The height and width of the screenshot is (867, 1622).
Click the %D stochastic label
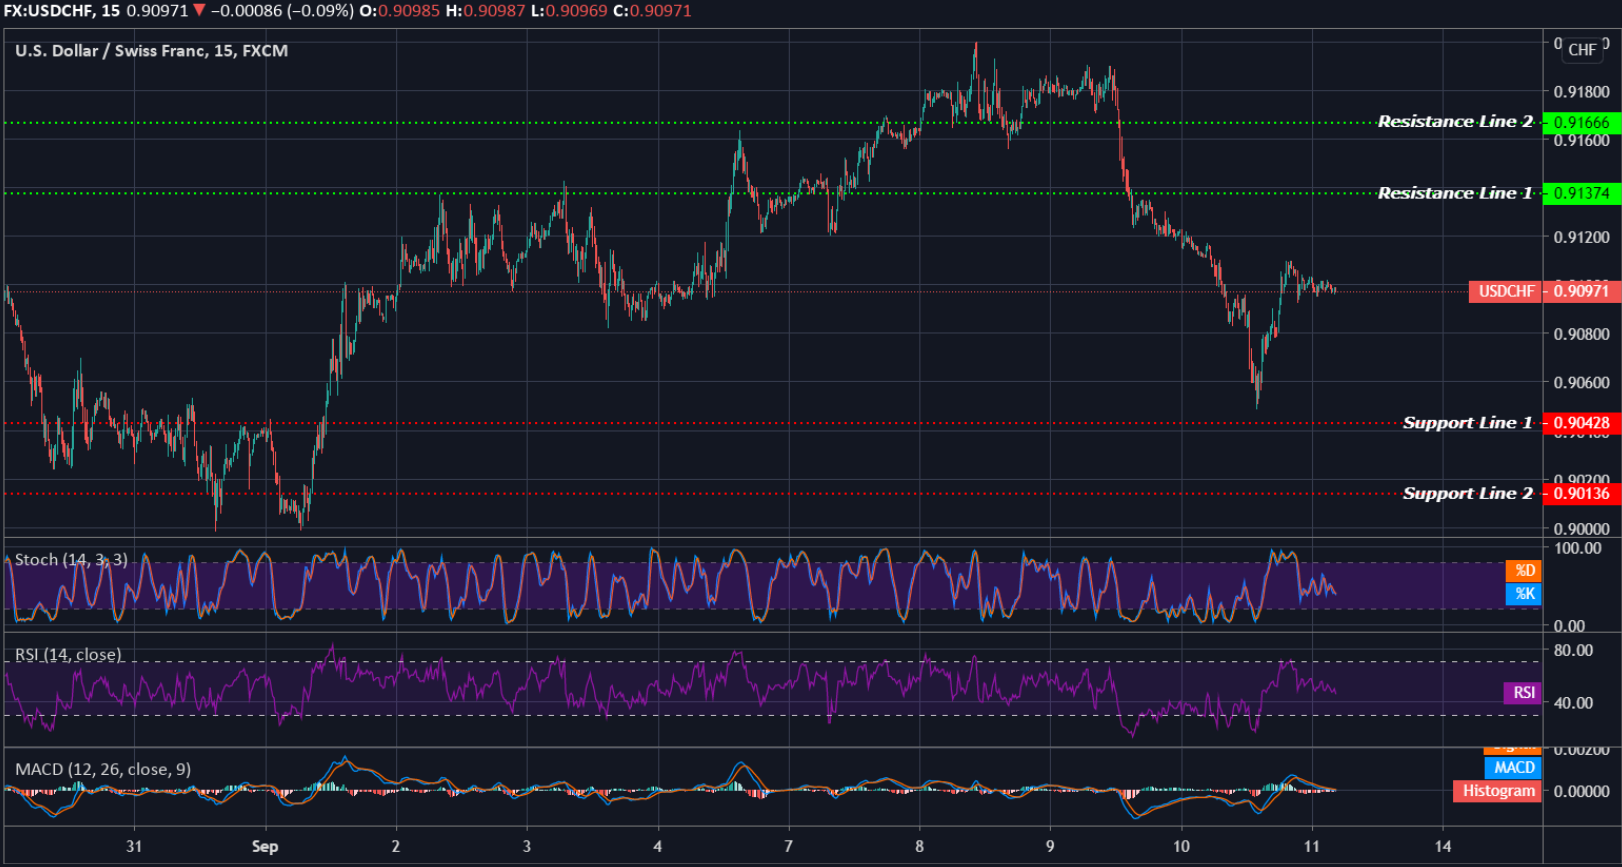tap(1524, 570)
